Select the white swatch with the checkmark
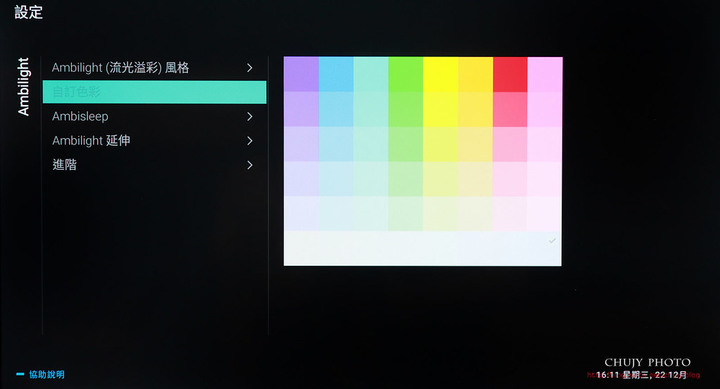720x389 pixels. click(x=545, y=248)
